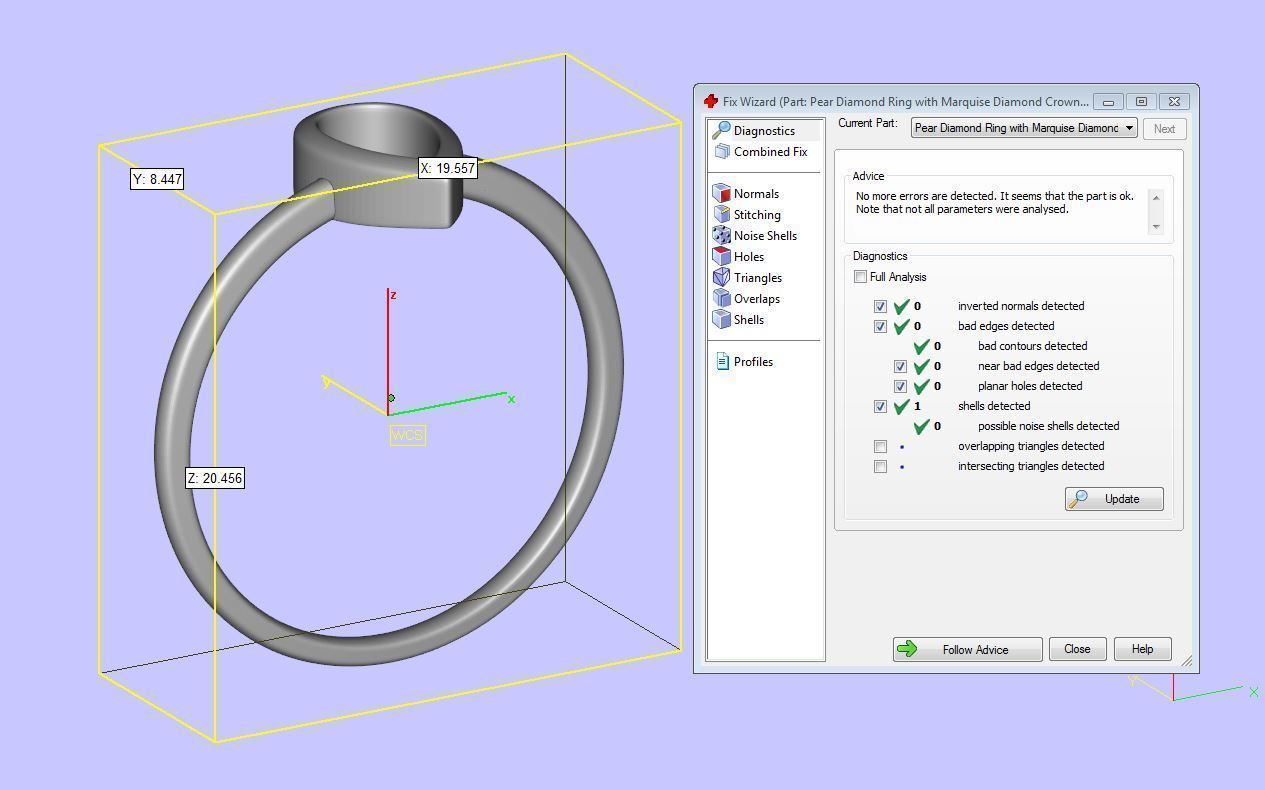Click the red cross Fix Wizard icon
Screen dimensions: 1265x790
pyautogui.click(x=711, y=101)
